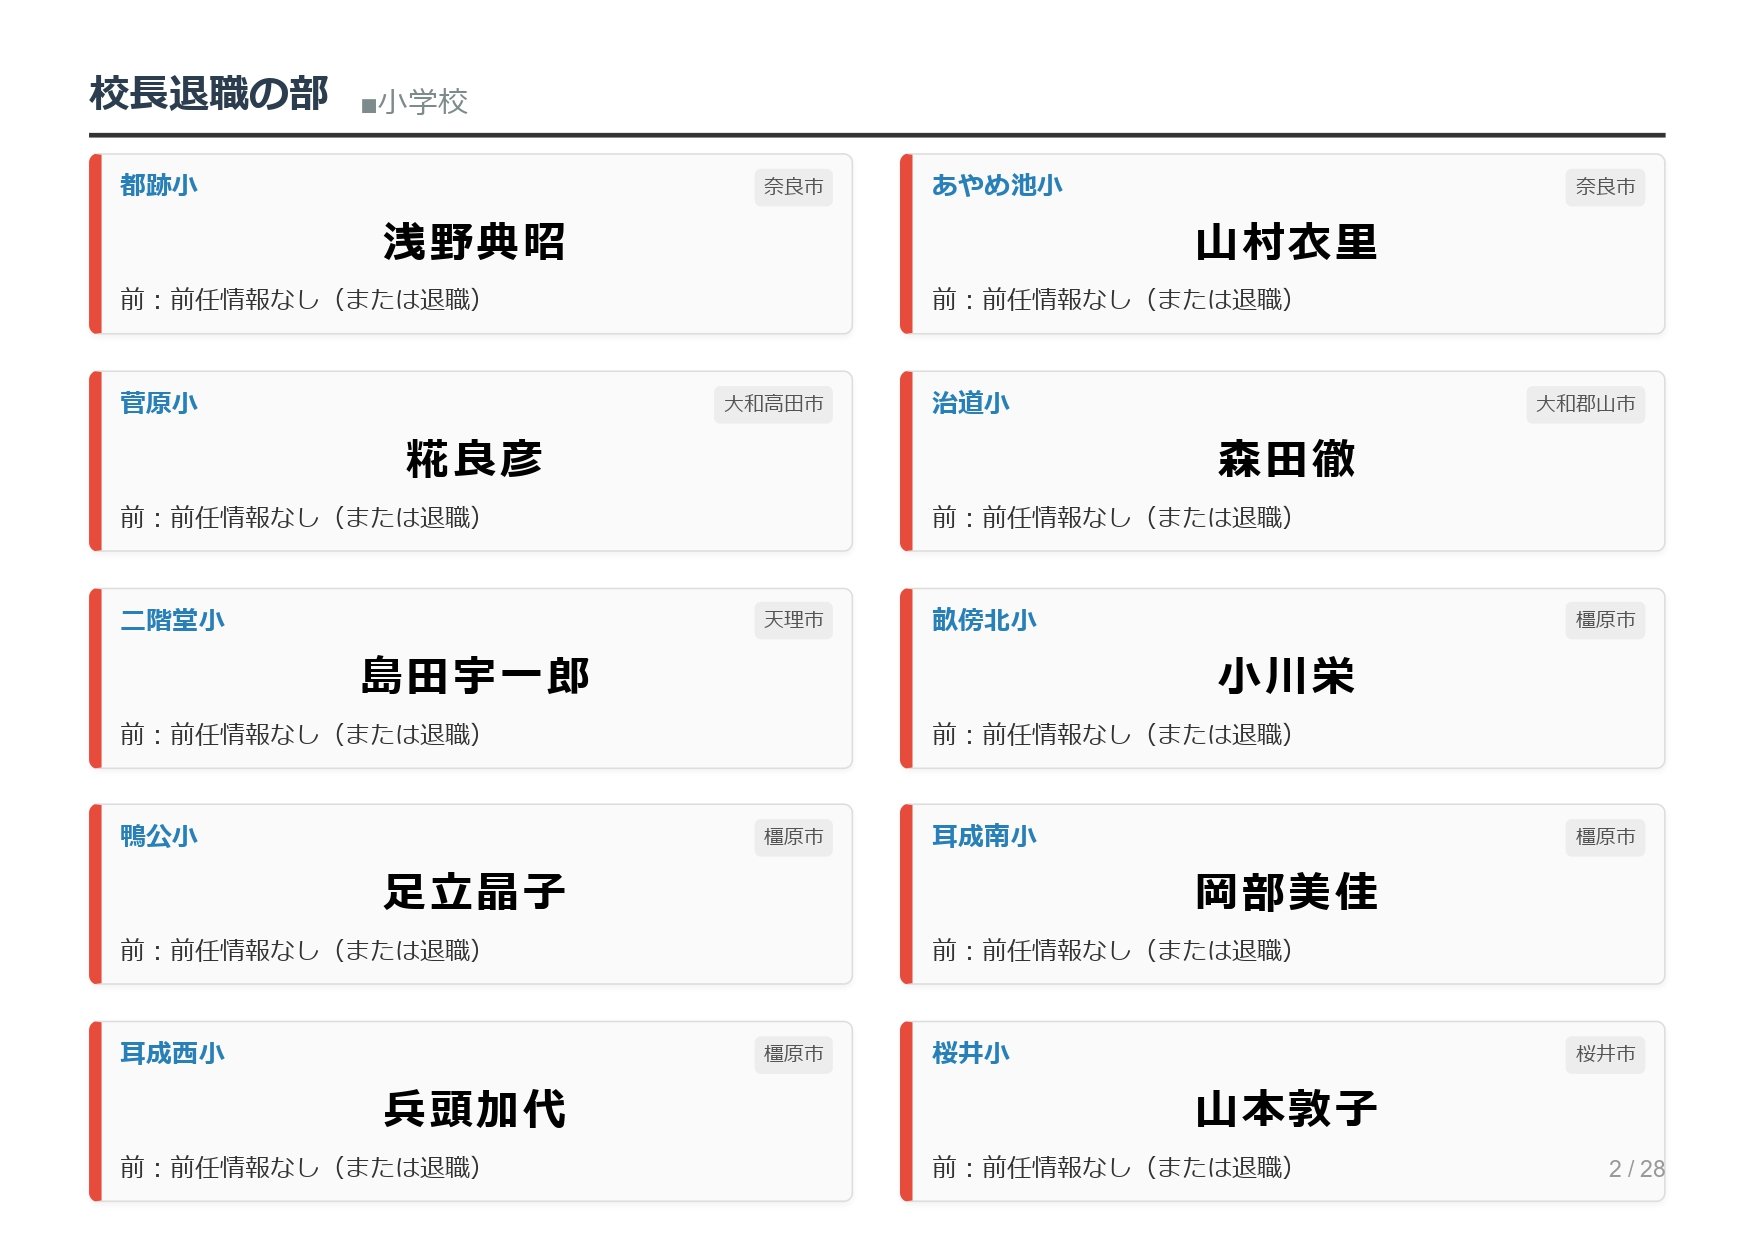Screen dimensions: 1754x1240
Task: Select the name 山本敦子 card
Action: click(x=1286, y=1110)
